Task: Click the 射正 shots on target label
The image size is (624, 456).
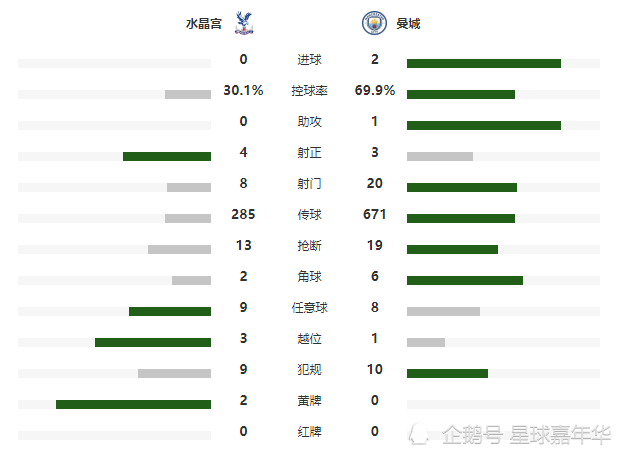Action: 309,153
